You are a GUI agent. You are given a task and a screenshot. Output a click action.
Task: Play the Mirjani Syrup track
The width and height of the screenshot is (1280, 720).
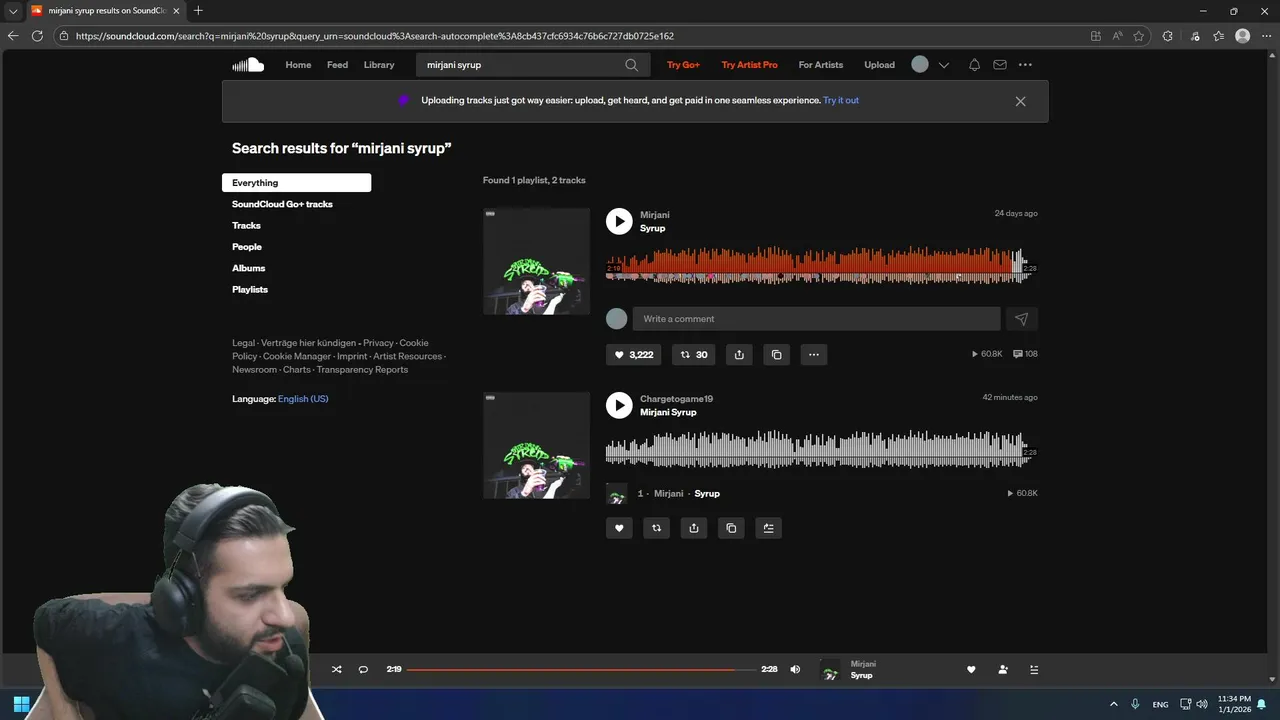point(619,221)
